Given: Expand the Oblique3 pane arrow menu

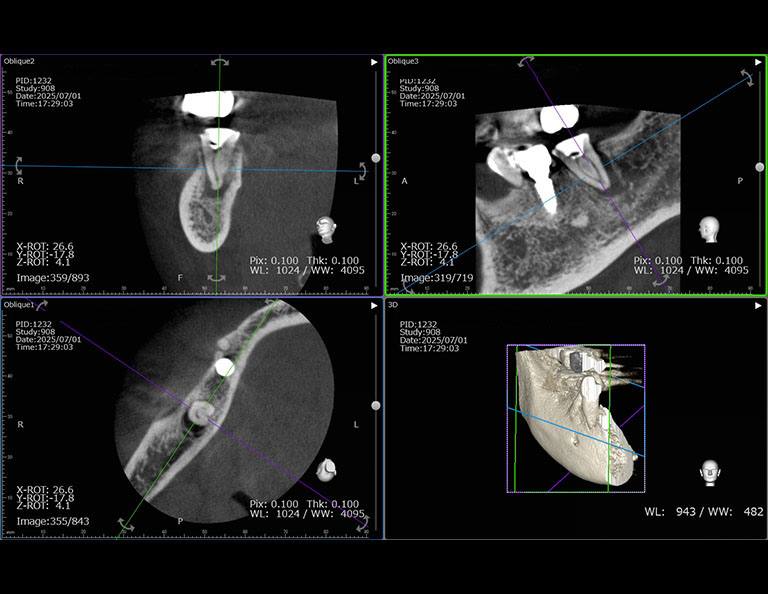Looking at the screenshot, I should (757, 61).
